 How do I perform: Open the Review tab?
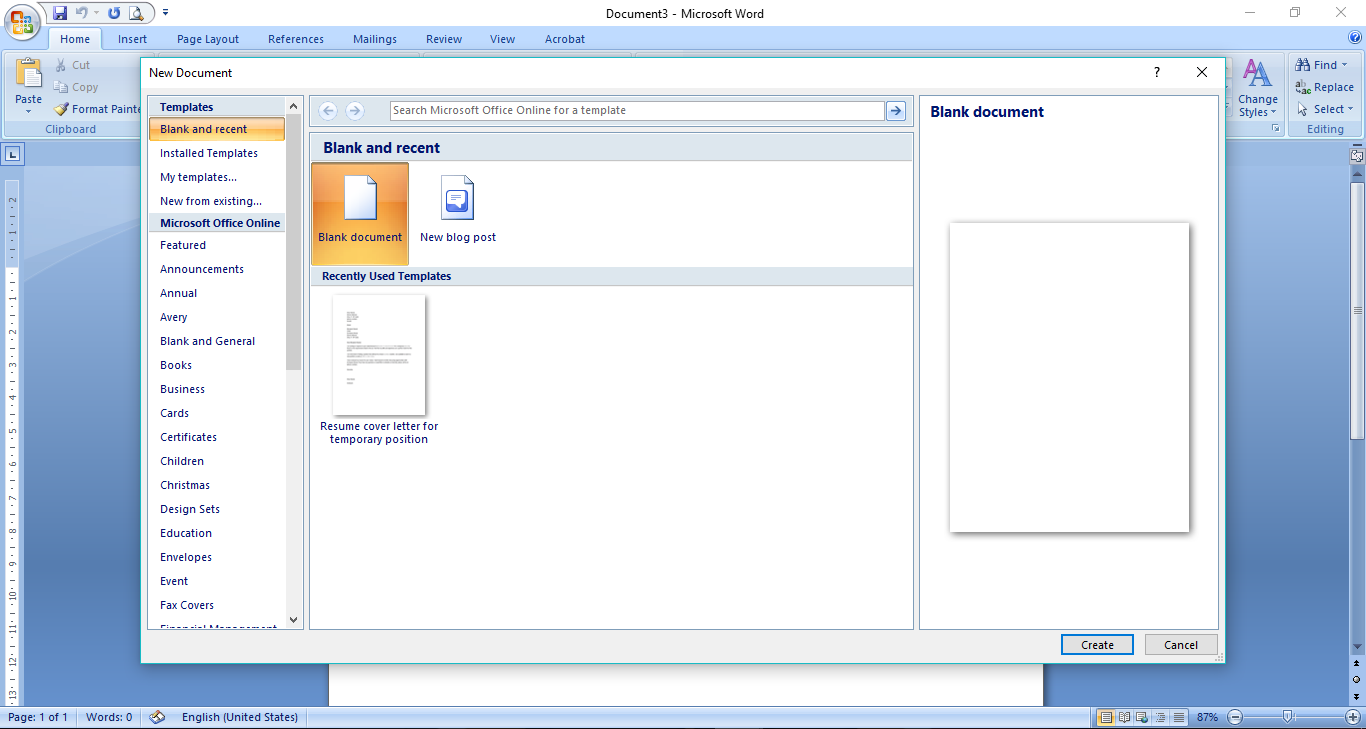tap(444, 39)
